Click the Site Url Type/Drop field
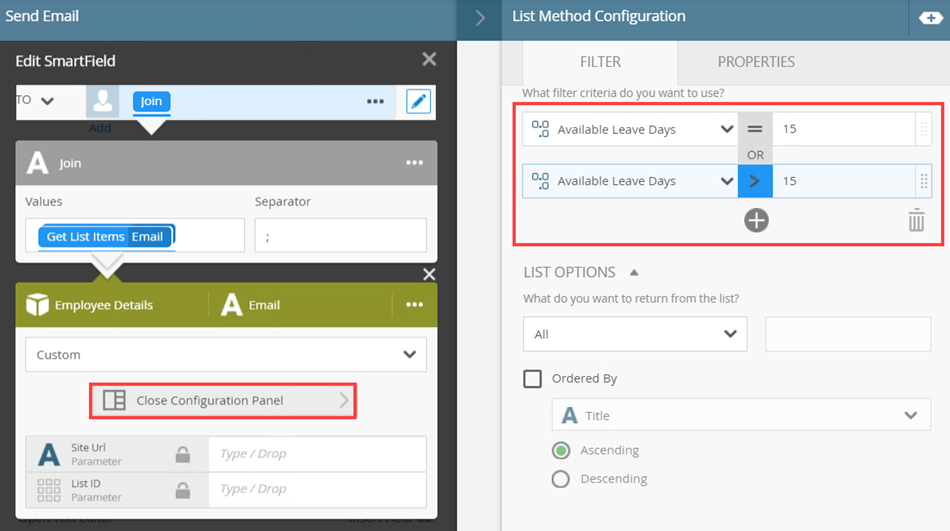Image resolution: width=950 pixels, height=531 pixels. point(316,454)
